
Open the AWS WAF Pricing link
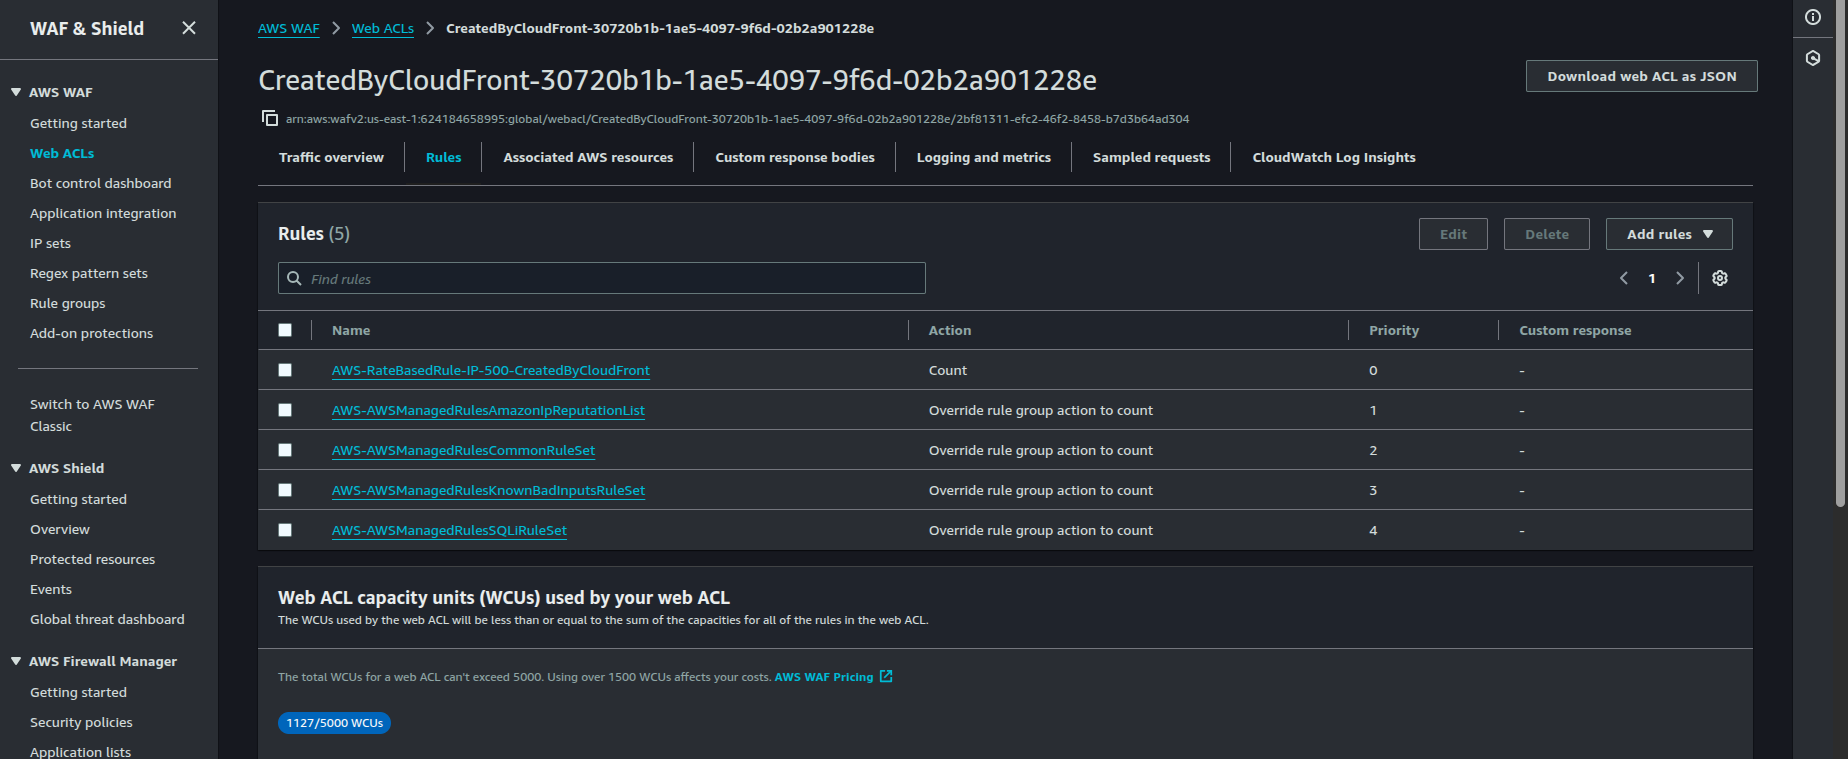point(824,677)
